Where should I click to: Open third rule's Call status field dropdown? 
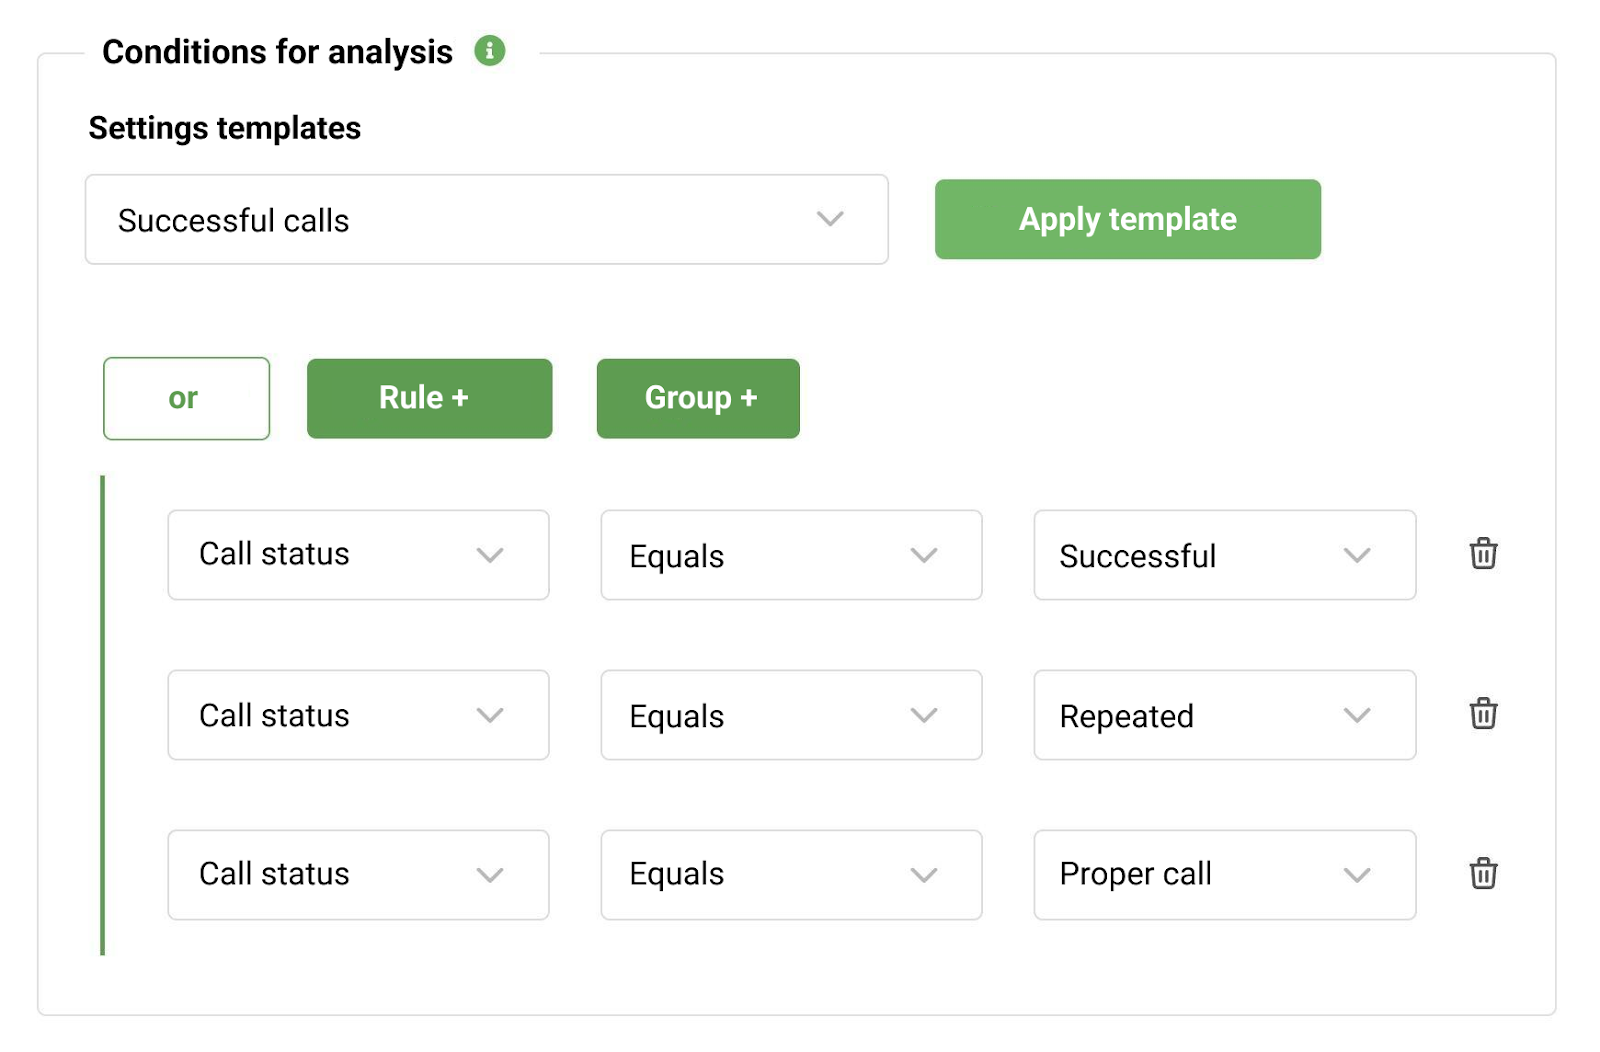358,875
